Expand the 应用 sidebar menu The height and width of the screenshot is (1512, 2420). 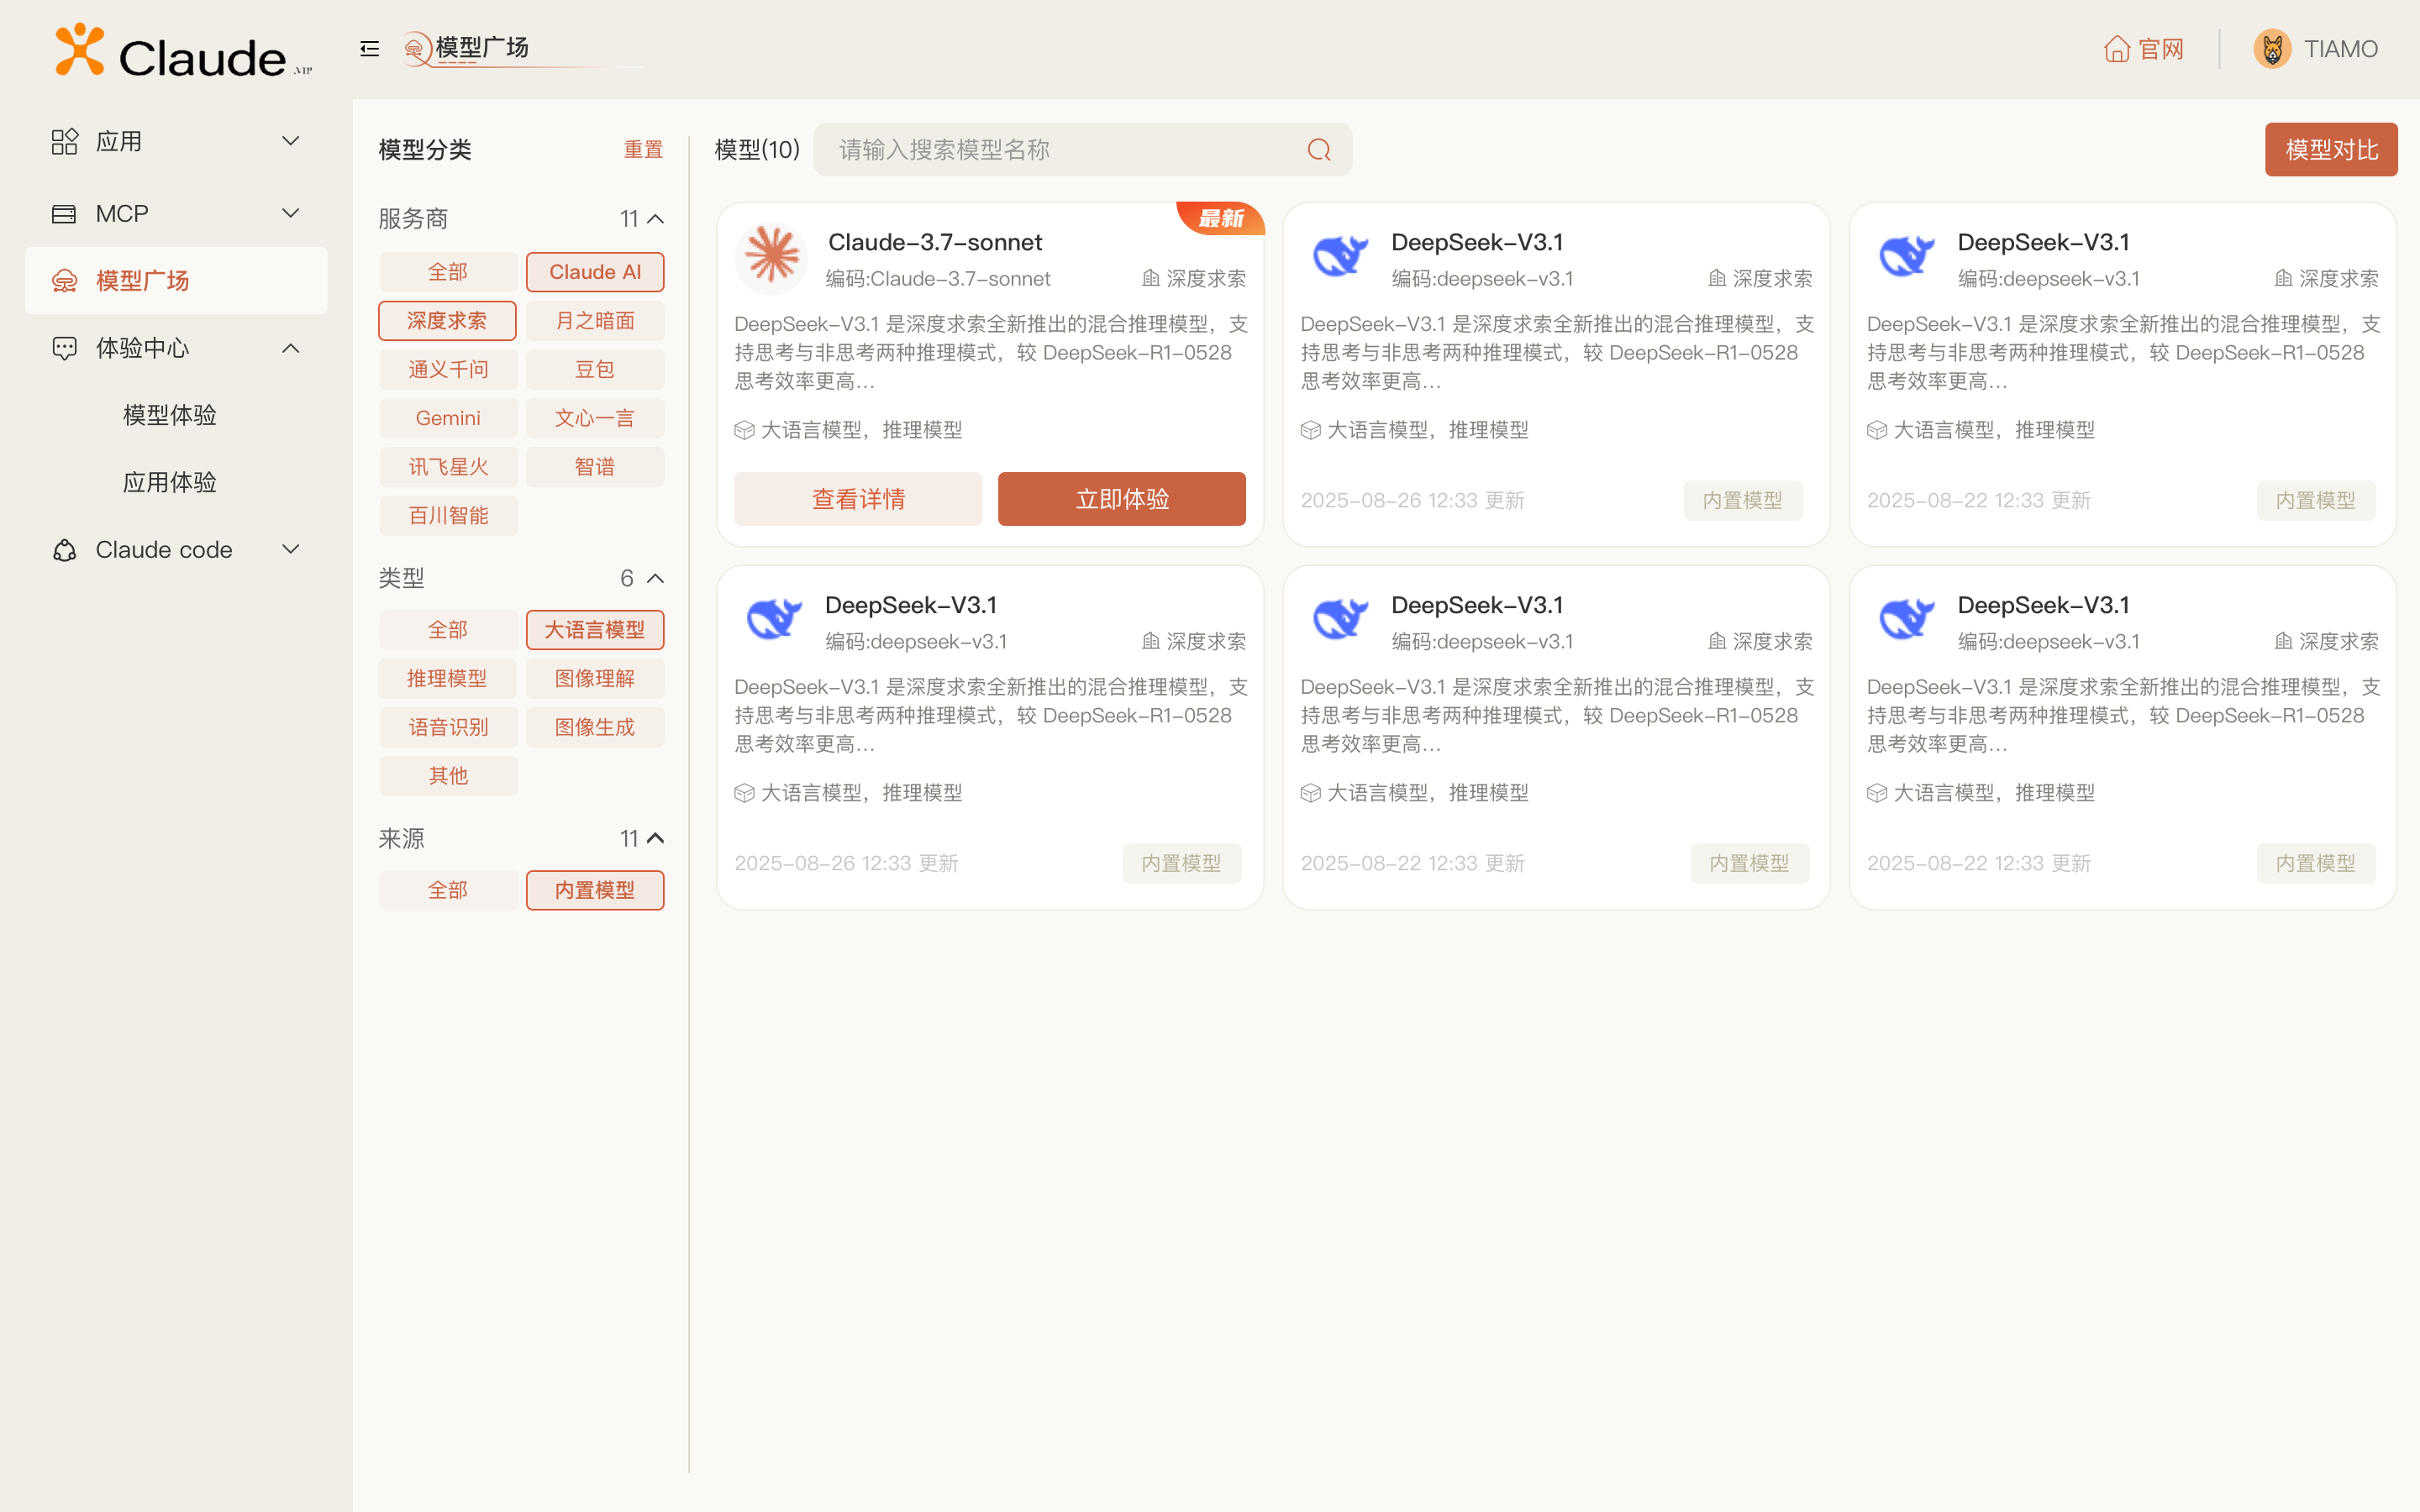pos(290,141)
